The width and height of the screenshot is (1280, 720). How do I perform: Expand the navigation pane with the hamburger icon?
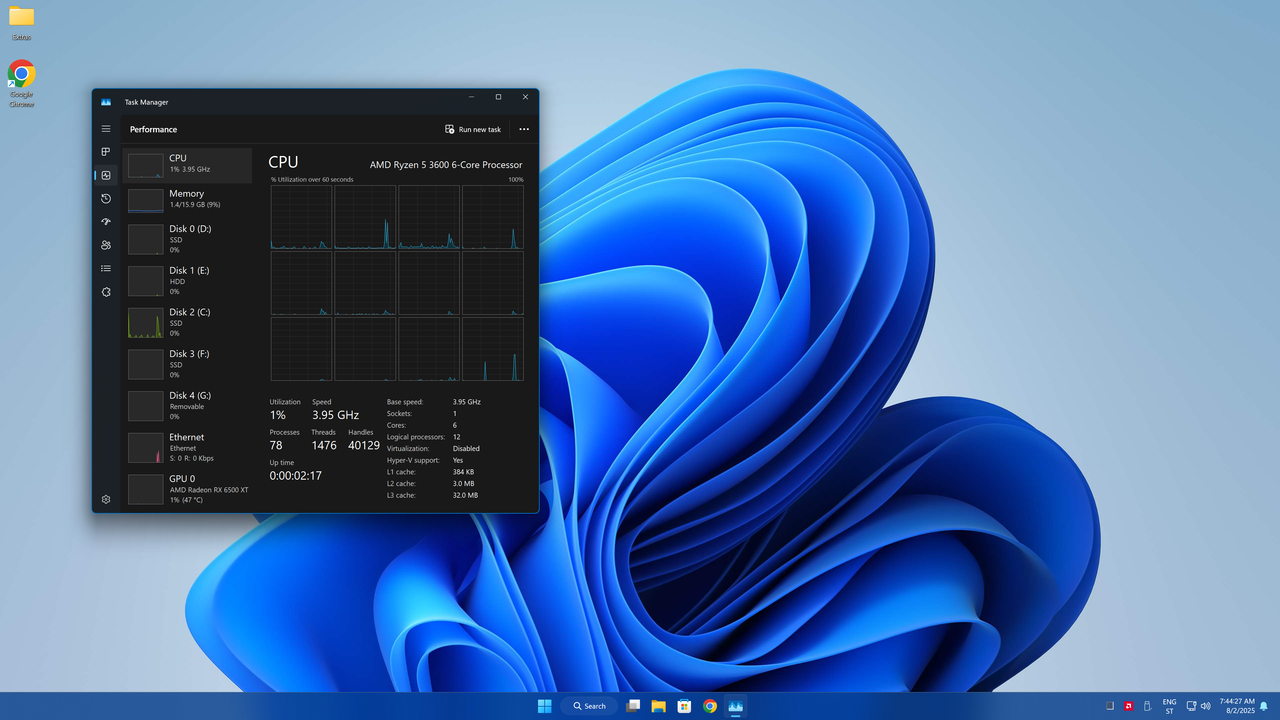tap(106, 129)
